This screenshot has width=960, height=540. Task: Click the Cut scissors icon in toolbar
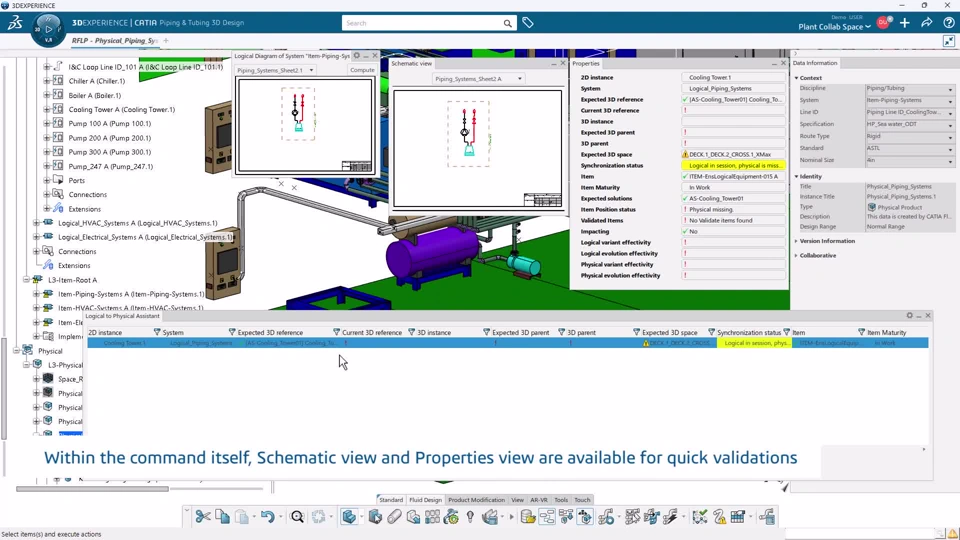pyautogui.click(x=203, y=517)
